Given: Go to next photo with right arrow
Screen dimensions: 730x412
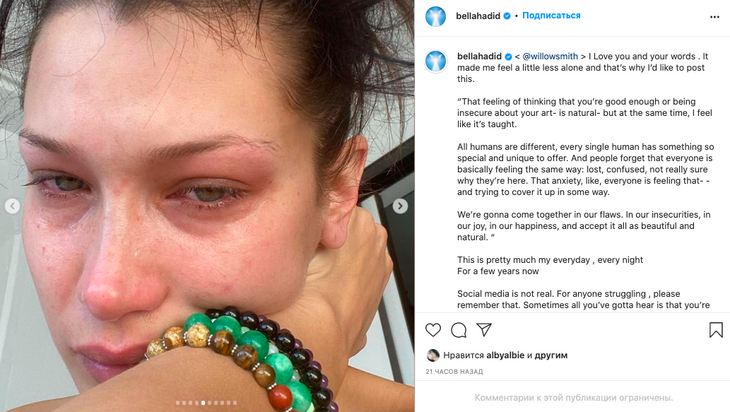Looking at the screenshot, I should click(400, 206).
